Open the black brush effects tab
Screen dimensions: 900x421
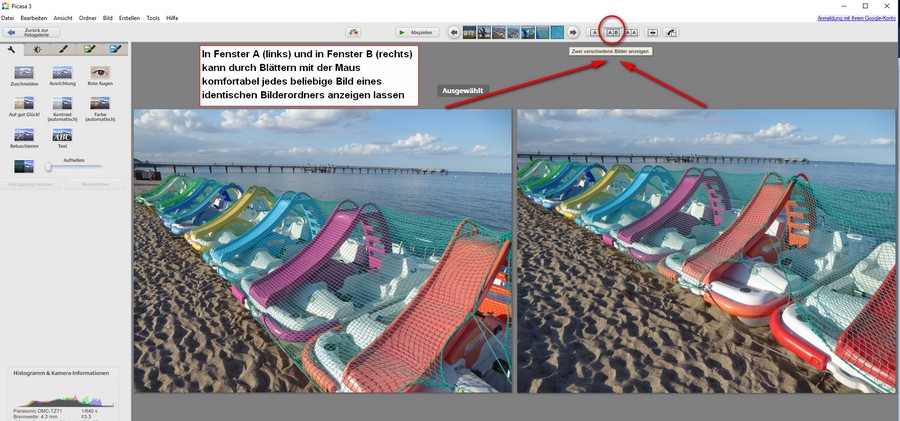click(63, 49)
